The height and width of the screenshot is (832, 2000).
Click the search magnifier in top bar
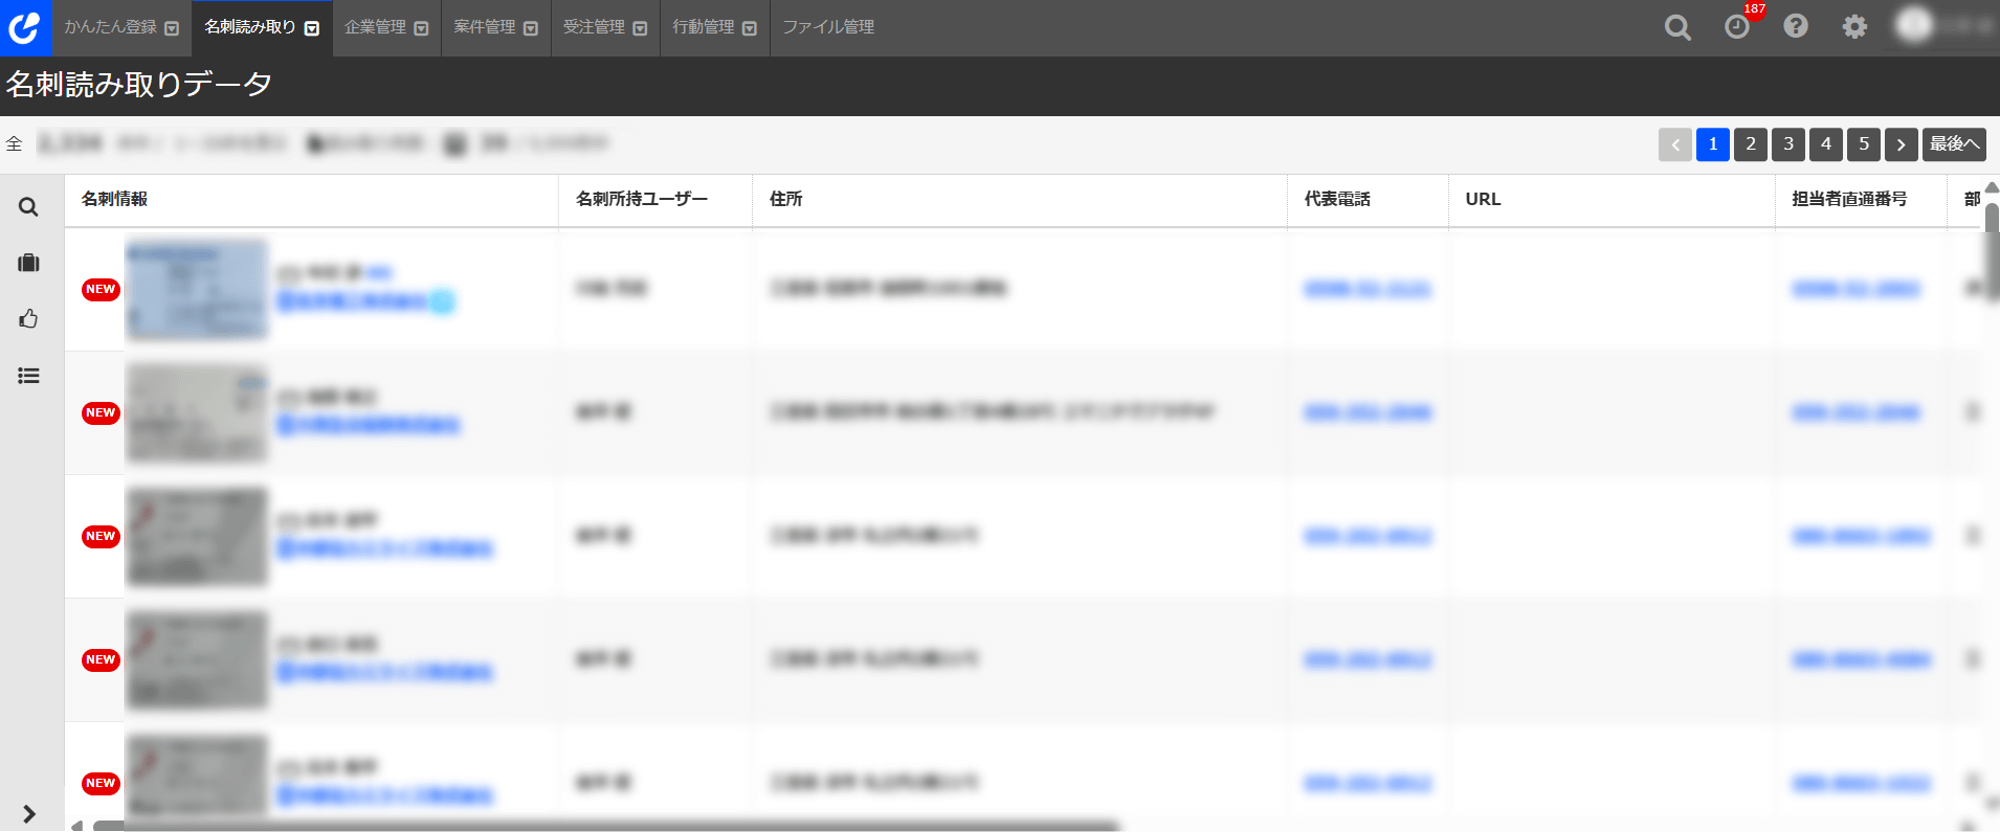pos(1677,27)
